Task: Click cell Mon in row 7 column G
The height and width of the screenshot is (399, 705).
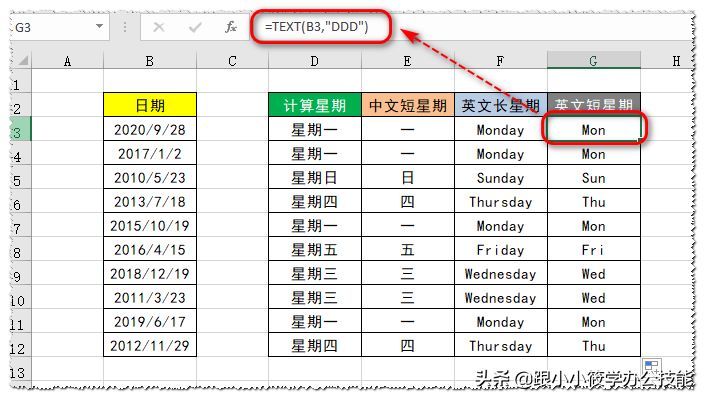Action: (593, 225)
